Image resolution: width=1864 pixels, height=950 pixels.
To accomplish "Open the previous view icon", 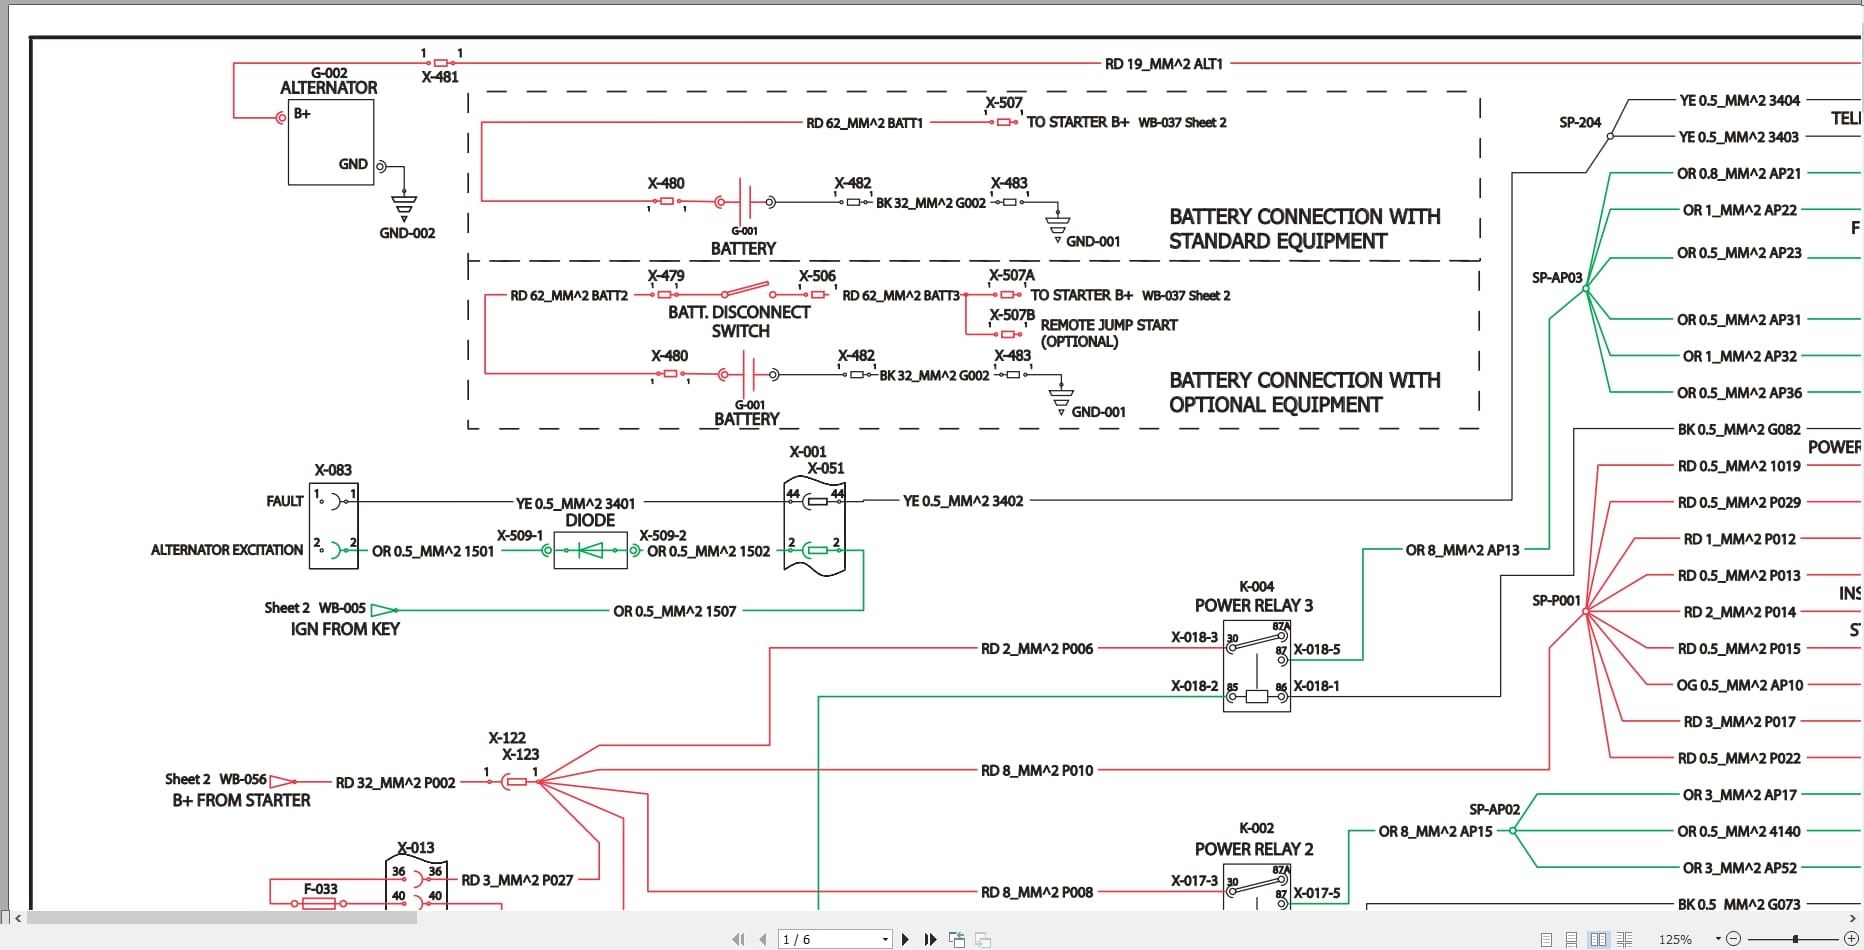I will (956, 939).
